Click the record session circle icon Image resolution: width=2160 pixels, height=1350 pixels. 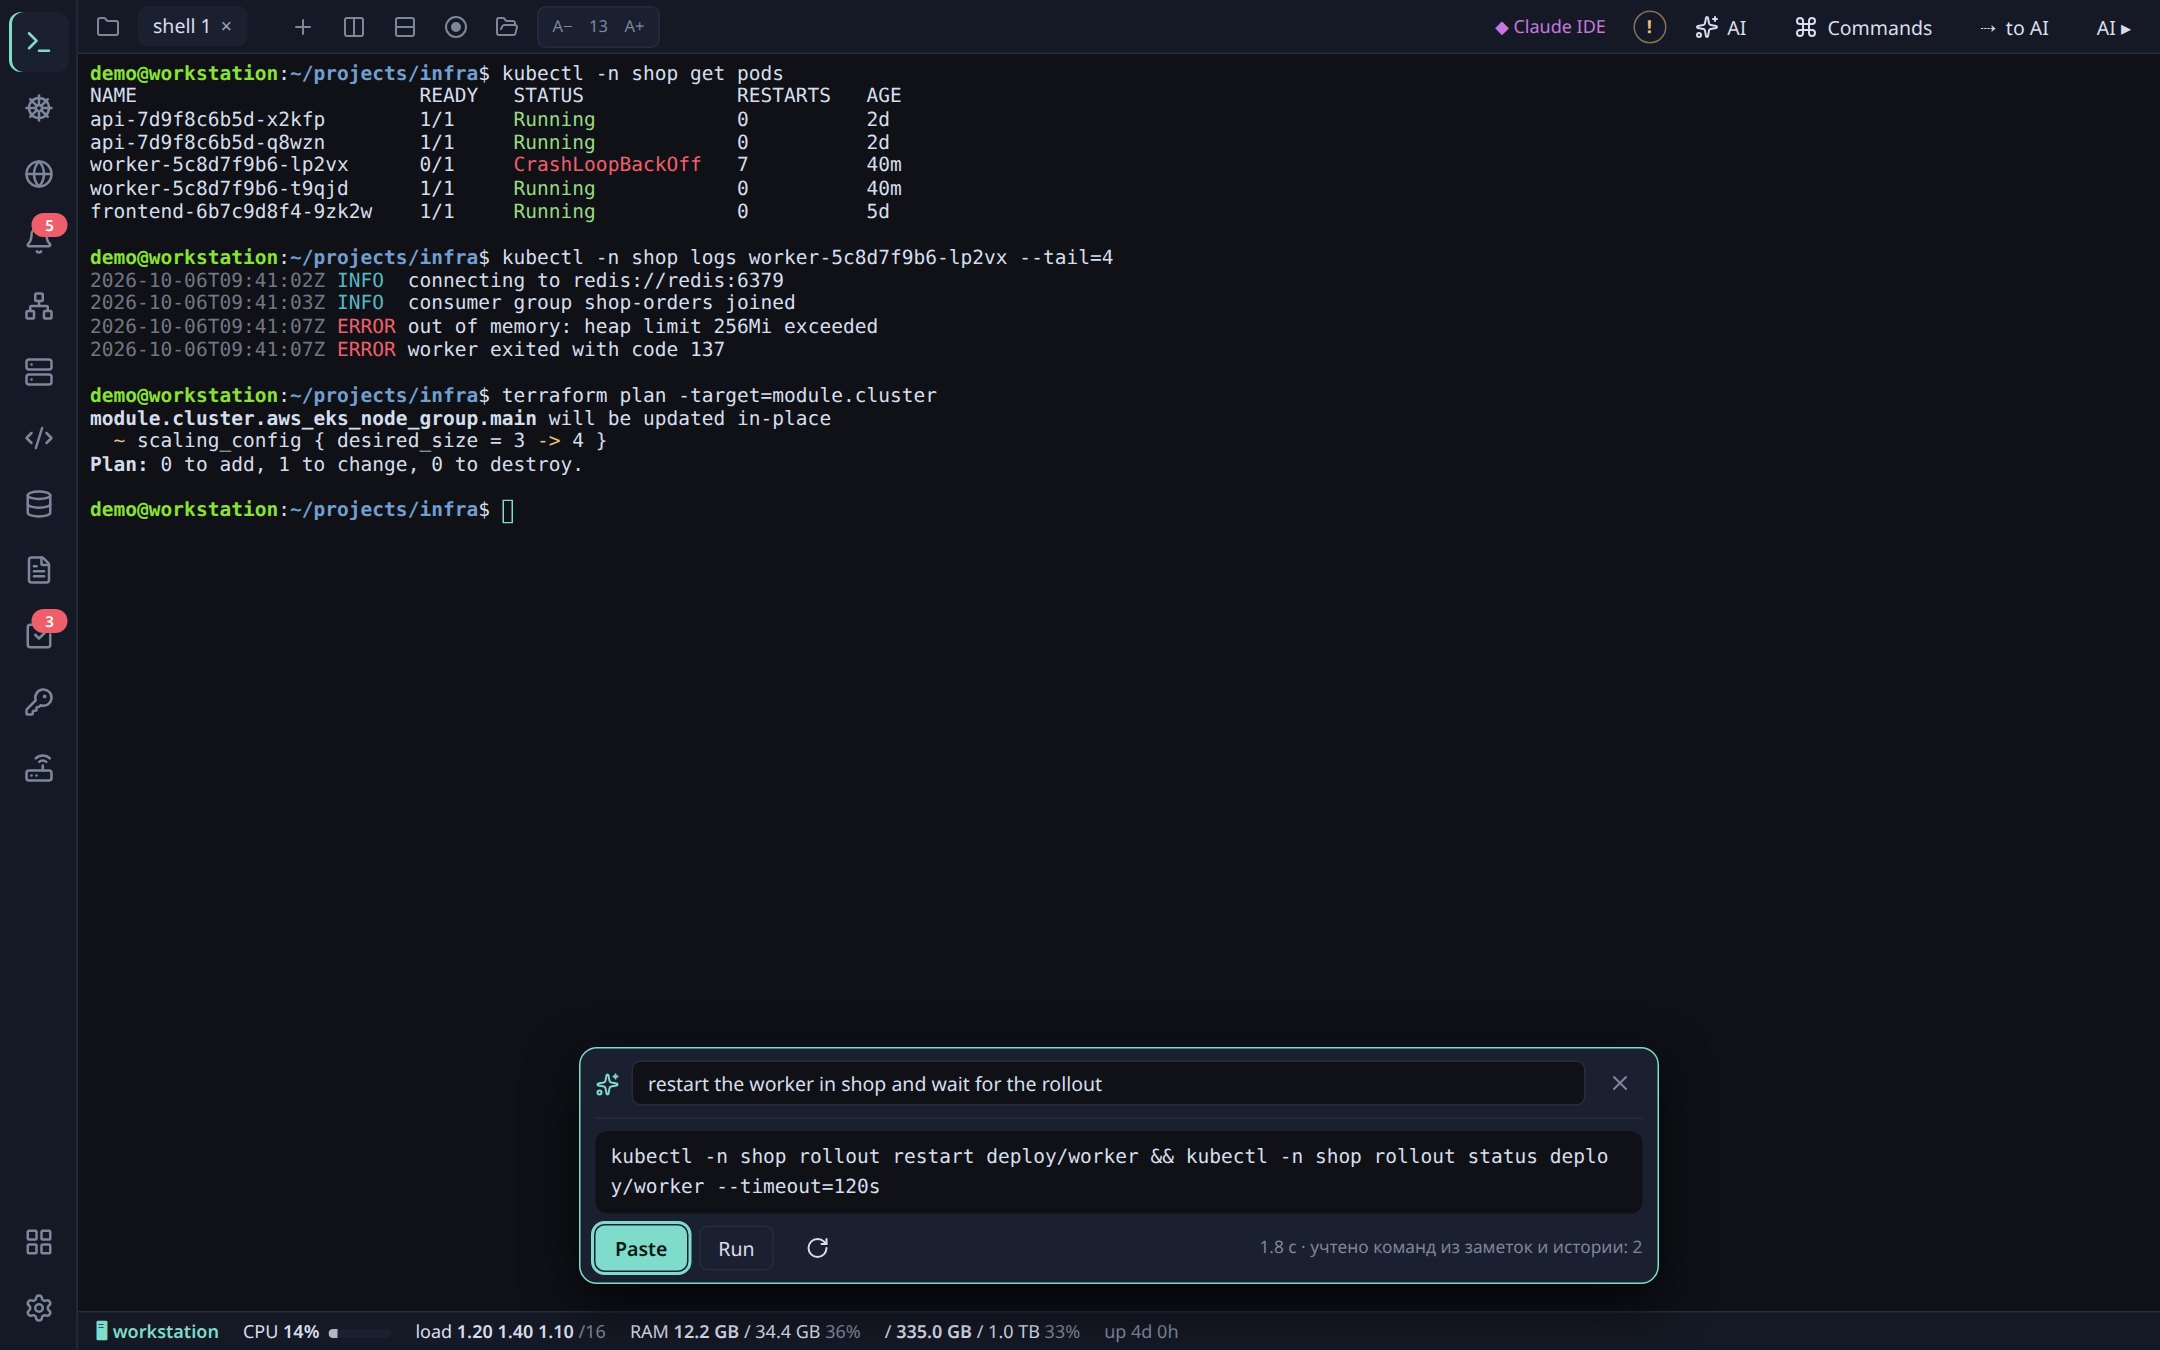tap(456, 27)
